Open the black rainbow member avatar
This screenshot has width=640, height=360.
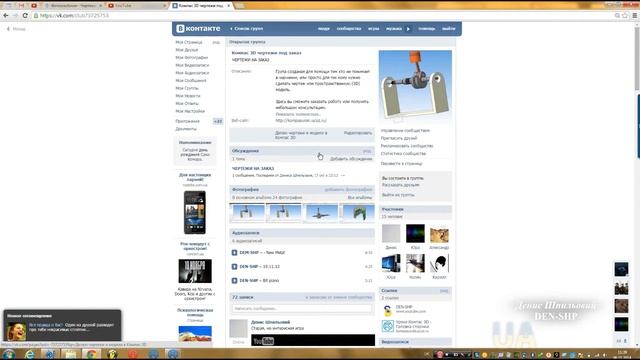click(415, 233)
